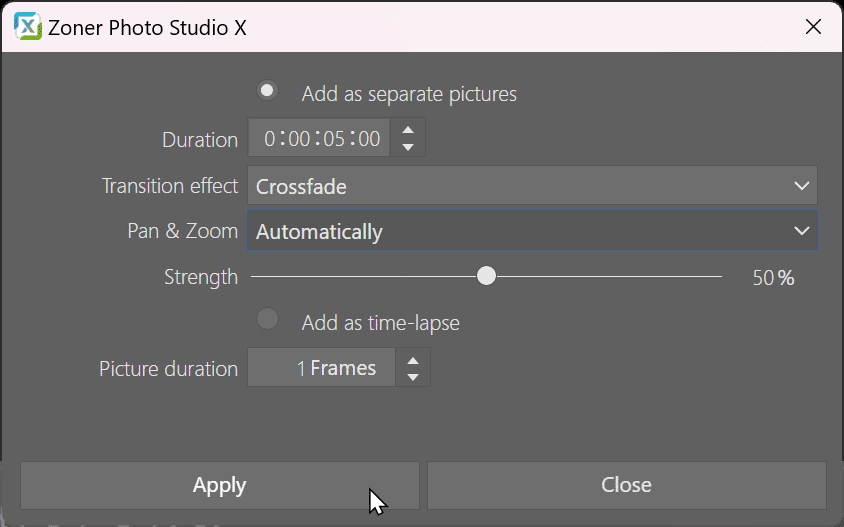Click the Duration time input field
The width and height of the screenshot is (844, 527).
(320, 139)
